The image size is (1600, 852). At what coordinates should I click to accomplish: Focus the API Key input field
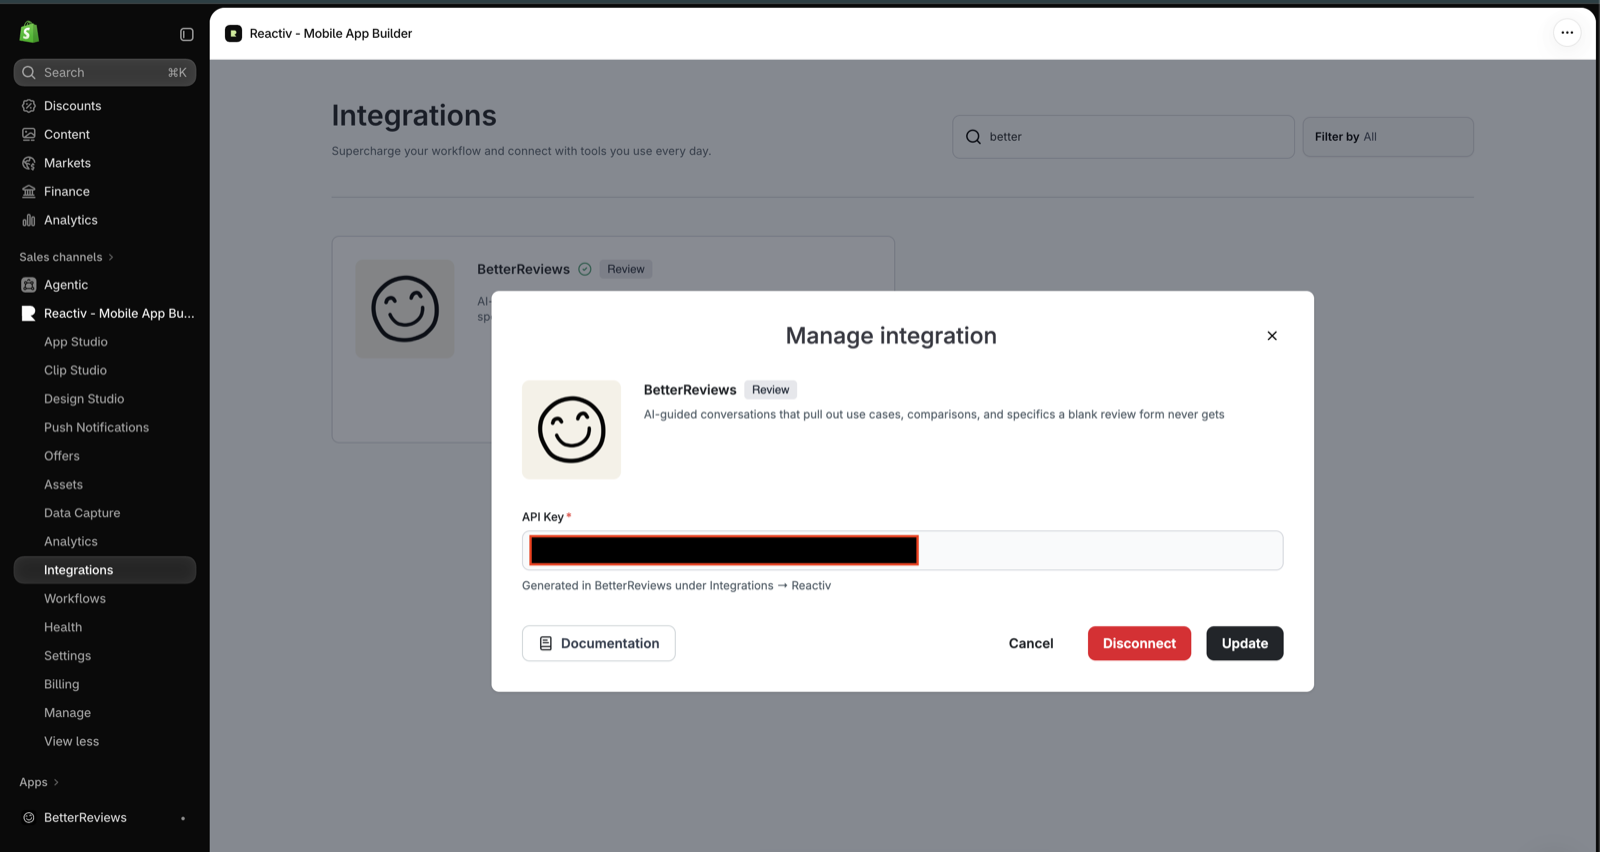click(x=902, y=550)
